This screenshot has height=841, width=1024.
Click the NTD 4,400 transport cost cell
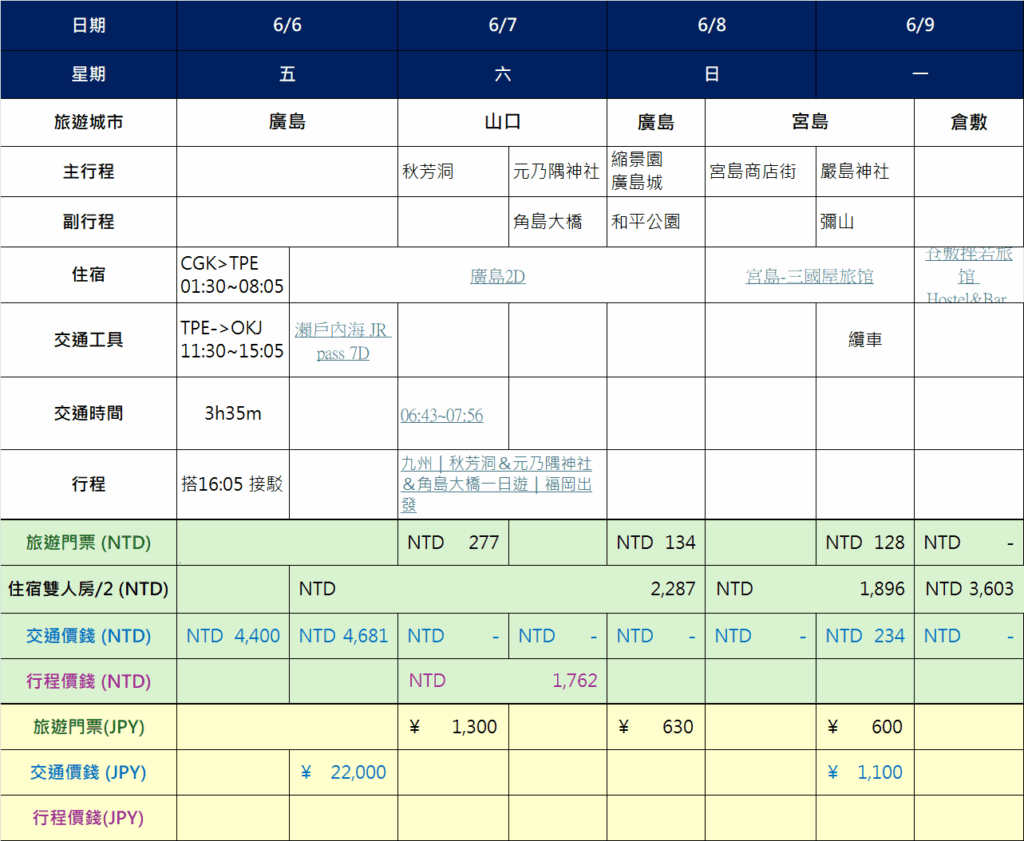click(233, 636)
